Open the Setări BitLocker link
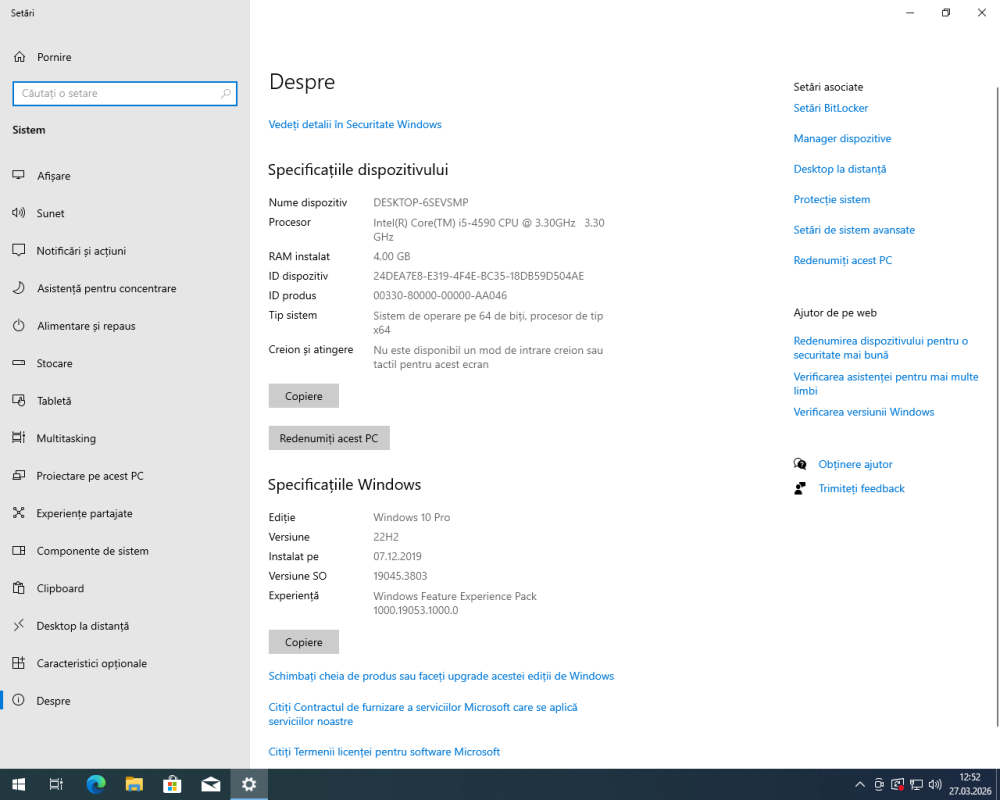This screenshot has height=800, width=1000. coord(830,108)
